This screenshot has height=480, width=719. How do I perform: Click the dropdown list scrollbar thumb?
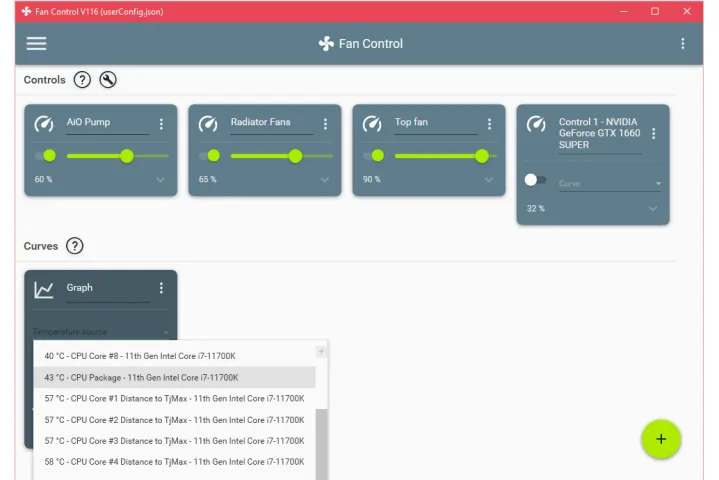[321, 444]
